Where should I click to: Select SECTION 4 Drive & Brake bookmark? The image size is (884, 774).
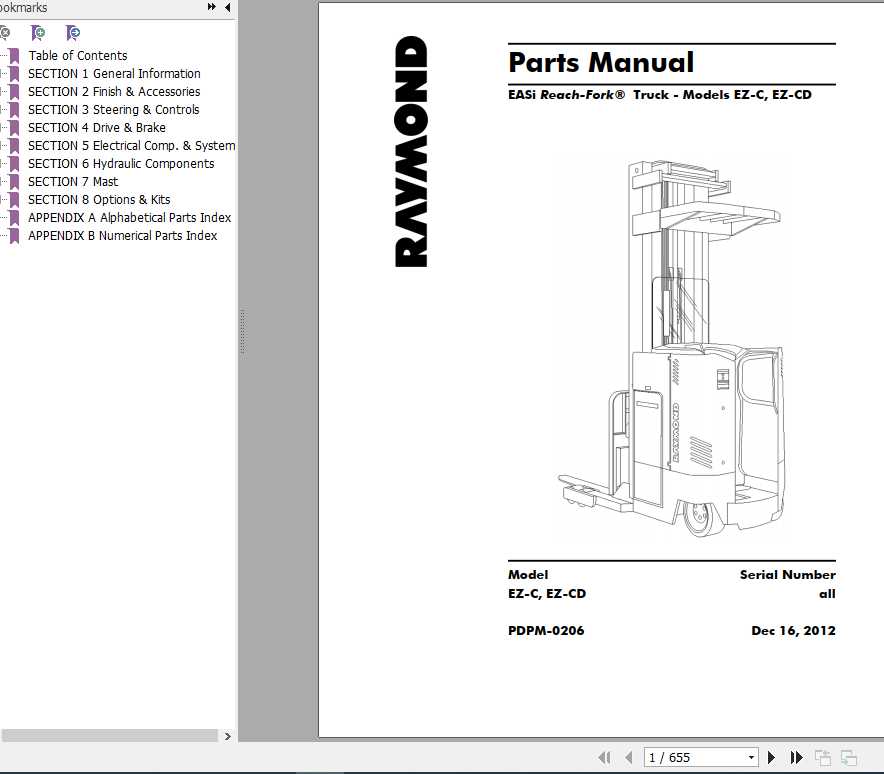pyautogui.click(x=96, y=128)
